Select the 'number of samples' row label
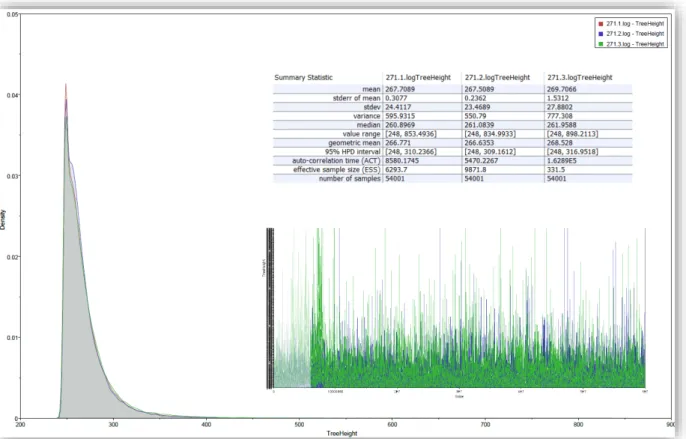The image size is (686, 439). coord(350,179)
